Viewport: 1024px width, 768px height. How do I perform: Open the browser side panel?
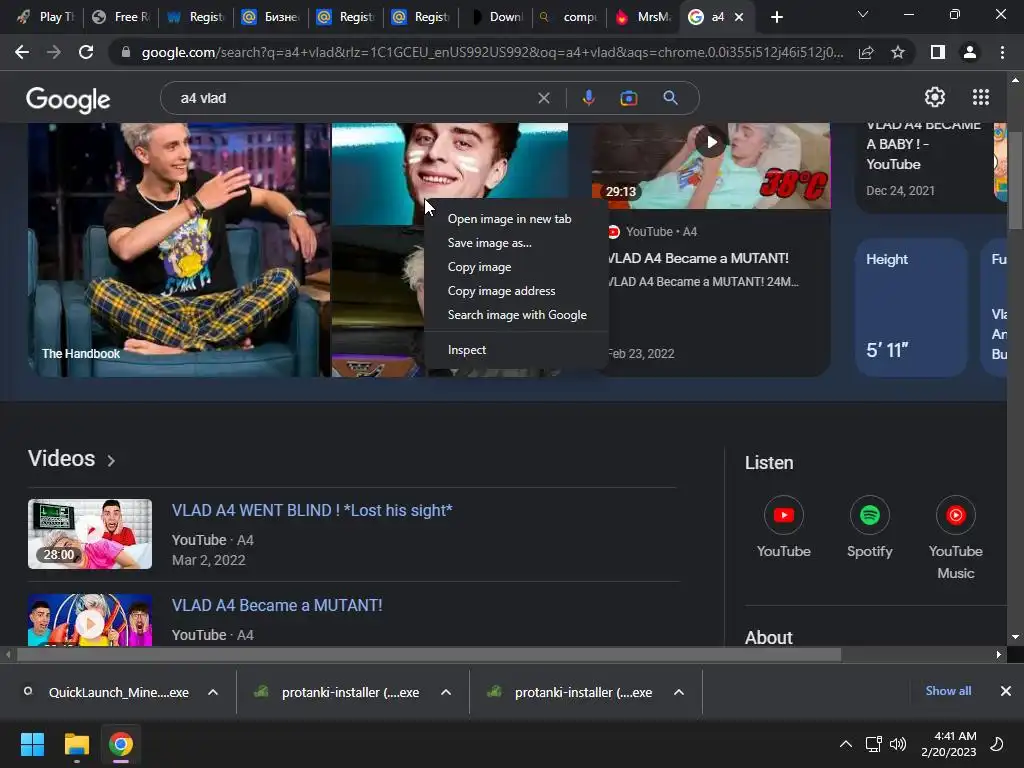pyautogui.click(x=938, y=52)
